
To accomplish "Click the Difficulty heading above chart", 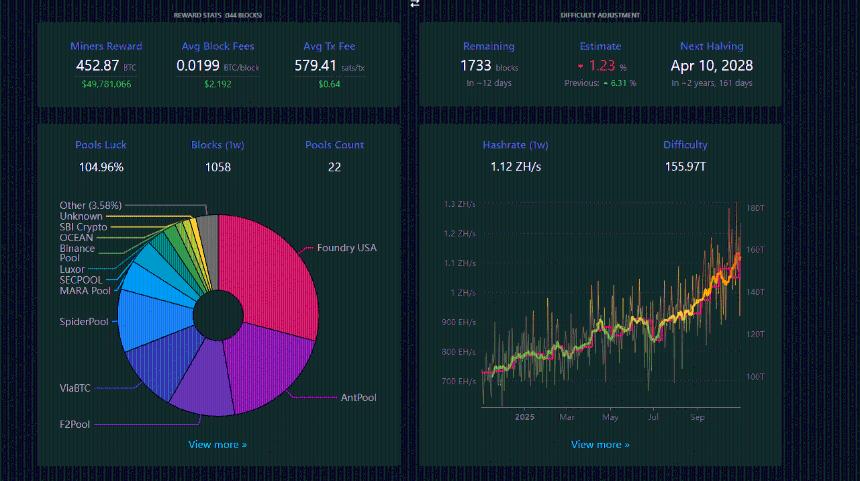I will click(x=685, y=145).
